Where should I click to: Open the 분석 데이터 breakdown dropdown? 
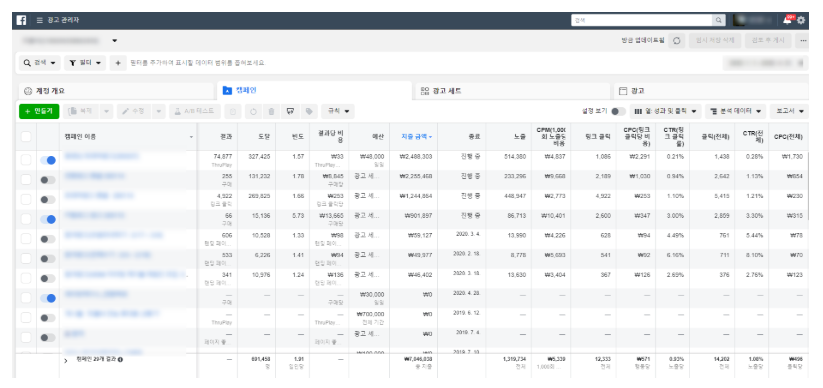point(736,111)
